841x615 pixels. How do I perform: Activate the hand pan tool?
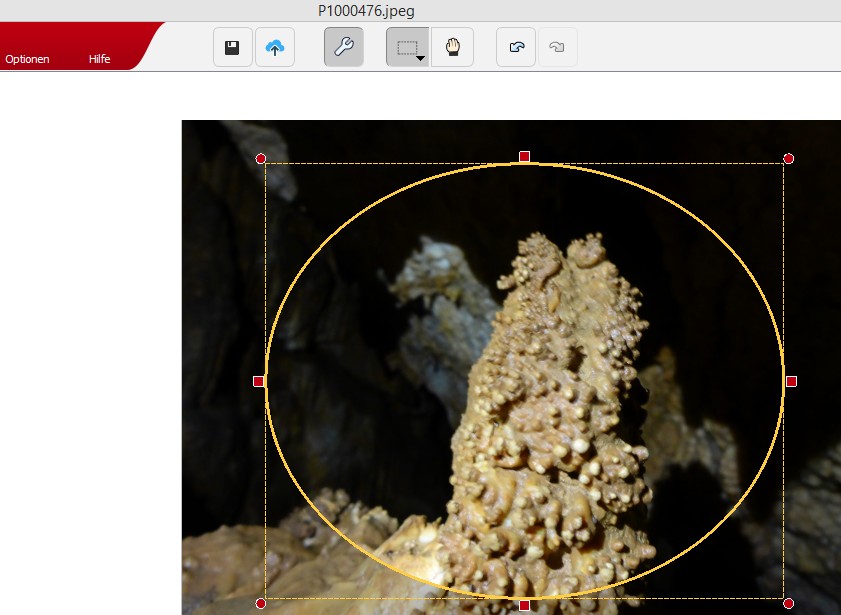[453, 47]
